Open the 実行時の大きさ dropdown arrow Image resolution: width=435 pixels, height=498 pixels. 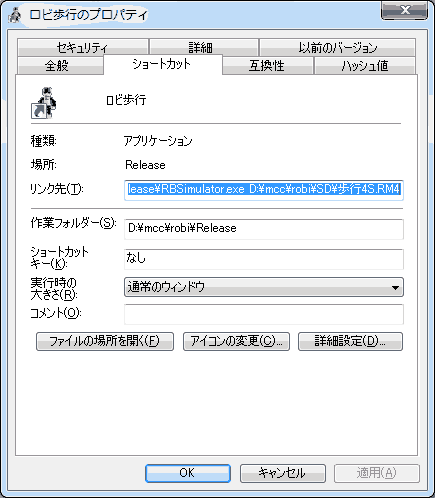coord(395,287)
